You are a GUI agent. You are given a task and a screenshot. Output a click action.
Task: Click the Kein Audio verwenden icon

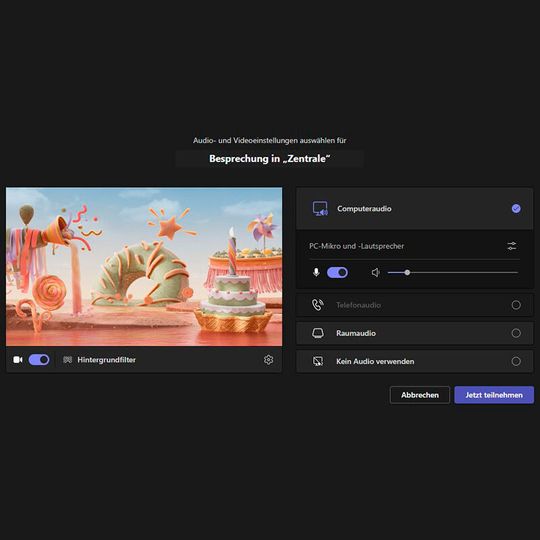pos(318,361)
